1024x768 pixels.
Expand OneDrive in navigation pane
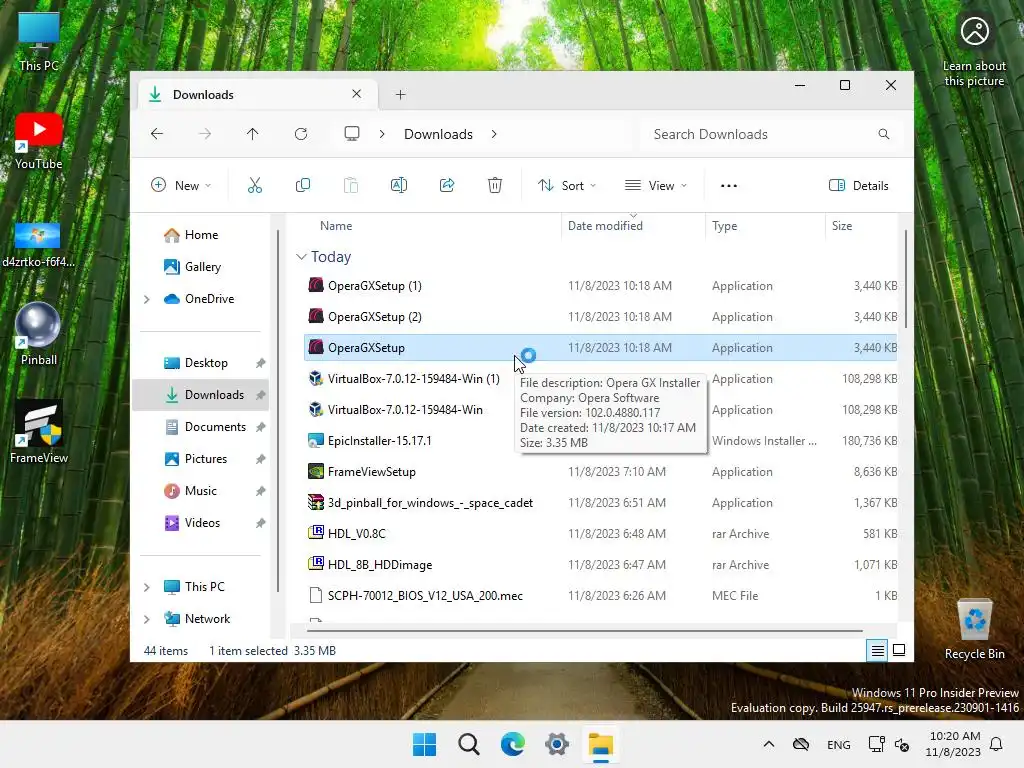(x=147, y=299)
